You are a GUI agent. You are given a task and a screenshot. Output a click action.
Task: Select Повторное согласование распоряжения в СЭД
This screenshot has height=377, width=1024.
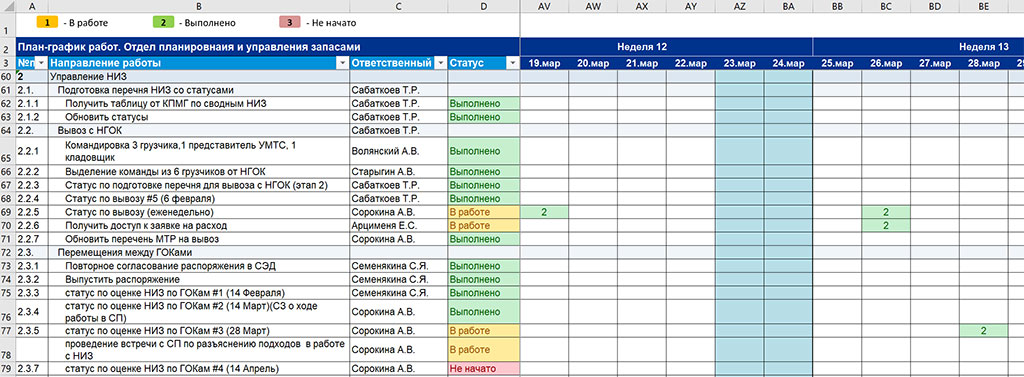(x=199, y=266)
